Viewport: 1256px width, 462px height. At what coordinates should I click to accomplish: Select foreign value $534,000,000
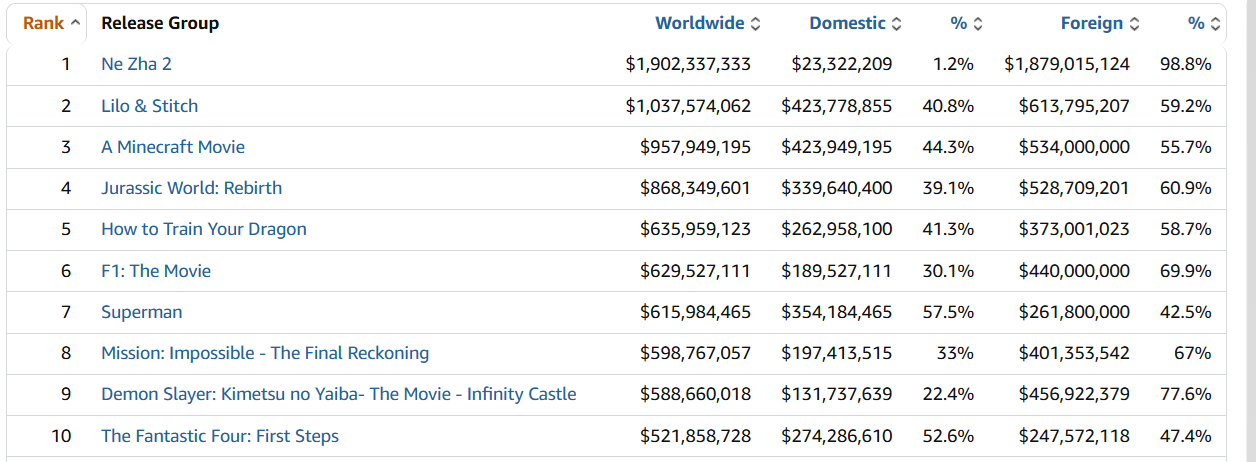click(1074, 147)
